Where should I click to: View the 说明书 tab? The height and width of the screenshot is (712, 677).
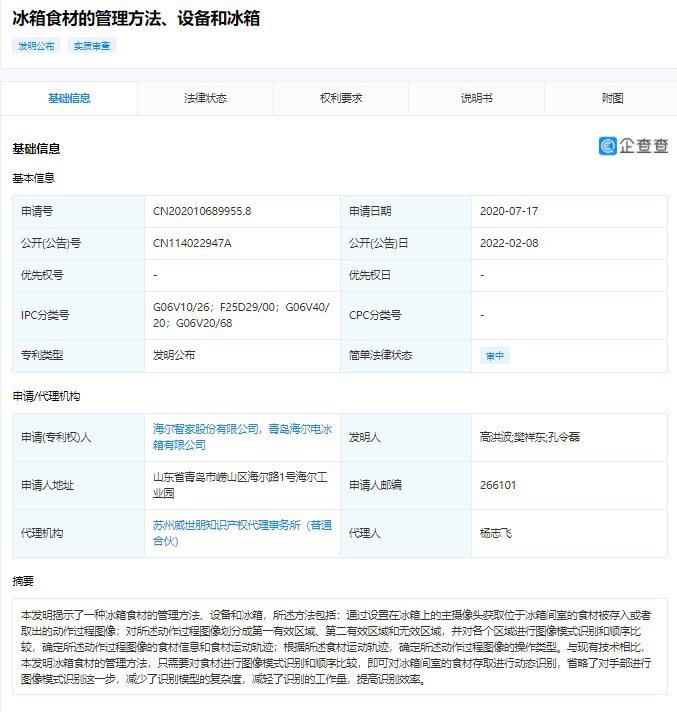476,98
